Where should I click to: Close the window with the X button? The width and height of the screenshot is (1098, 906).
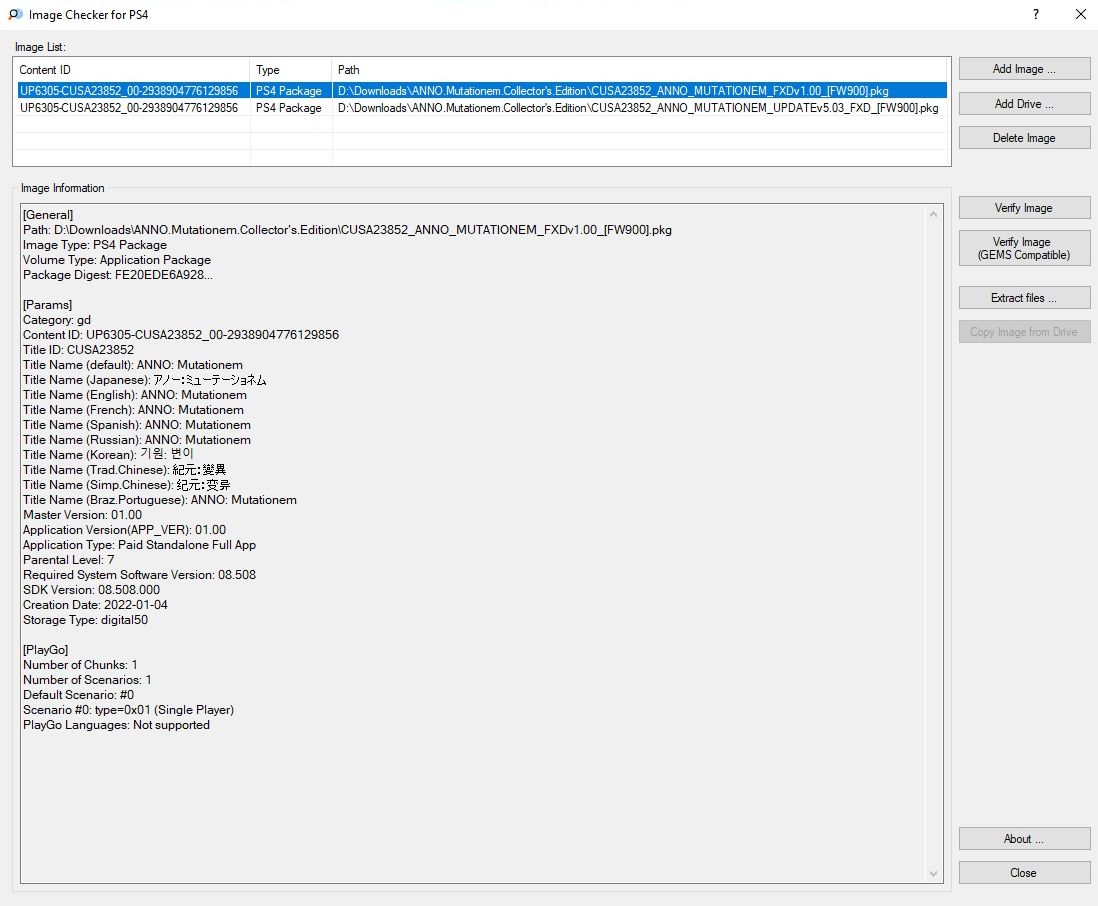coord(1080,15)
